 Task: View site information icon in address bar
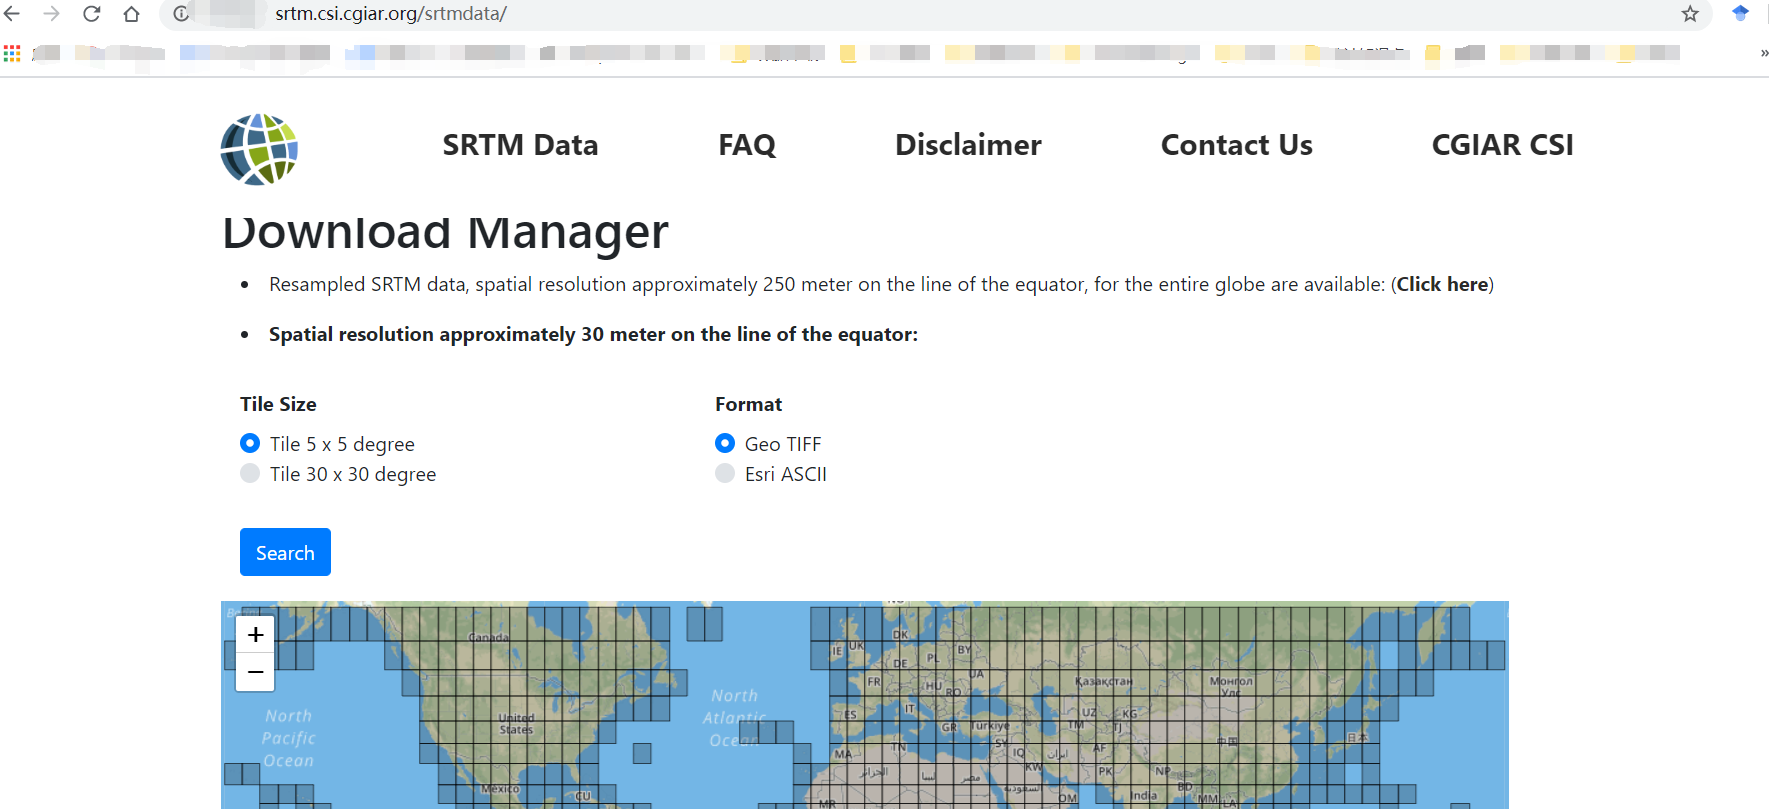tap(181, 14)
